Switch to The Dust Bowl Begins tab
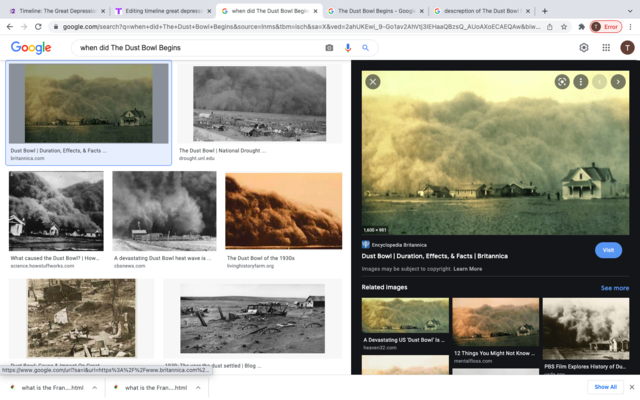Screen dimensions: 640x400 point(376,11)
